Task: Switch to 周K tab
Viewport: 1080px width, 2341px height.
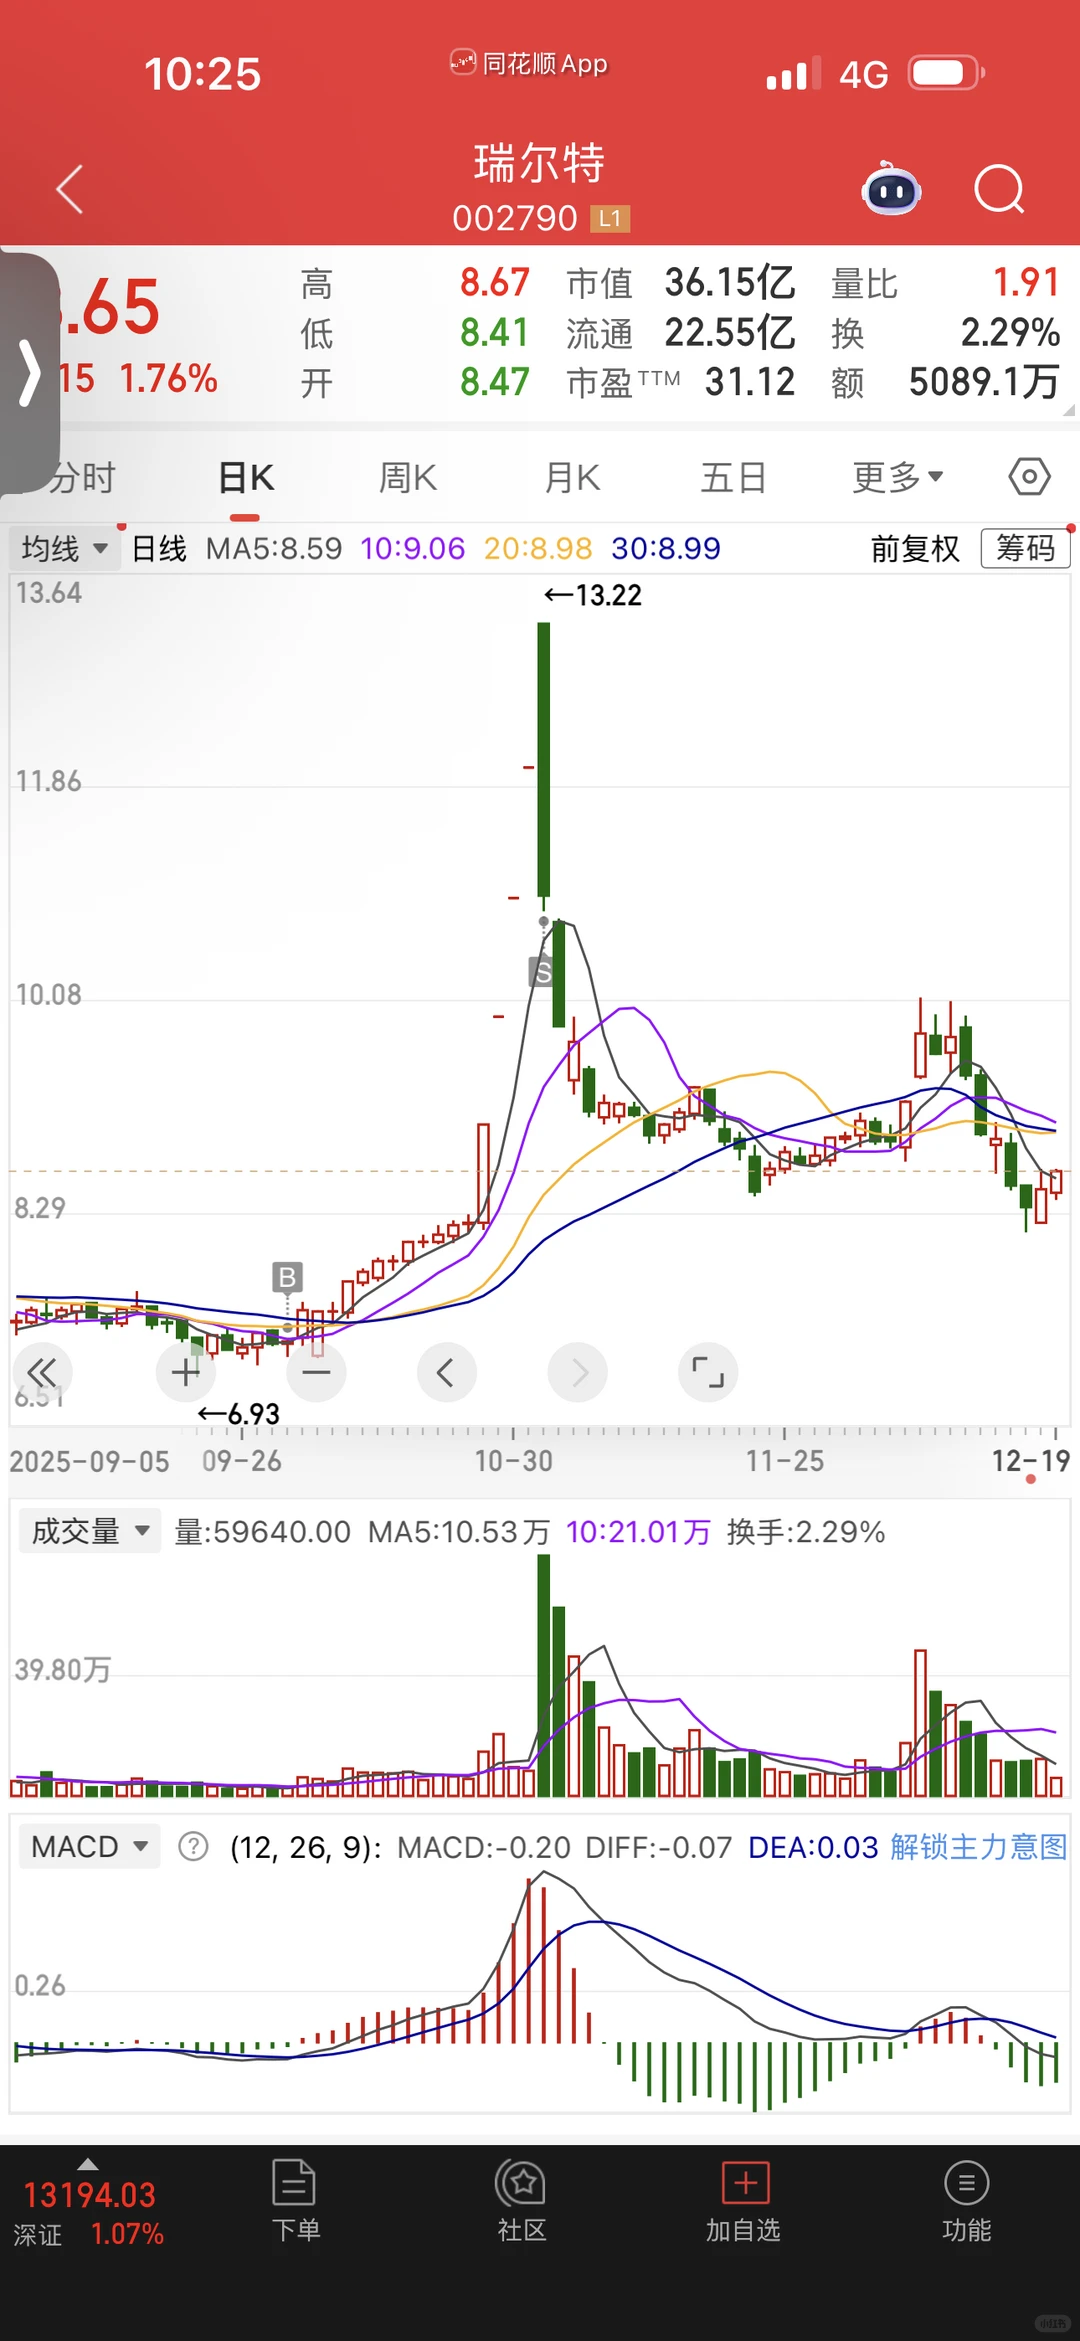Action: [x=408, y=478]
